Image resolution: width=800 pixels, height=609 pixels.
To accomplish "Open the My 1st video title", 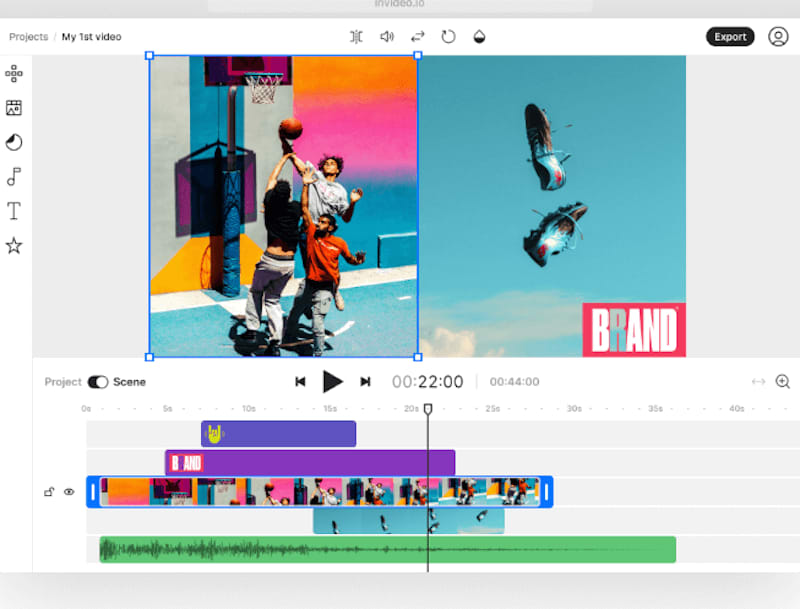I will [91, 36].
